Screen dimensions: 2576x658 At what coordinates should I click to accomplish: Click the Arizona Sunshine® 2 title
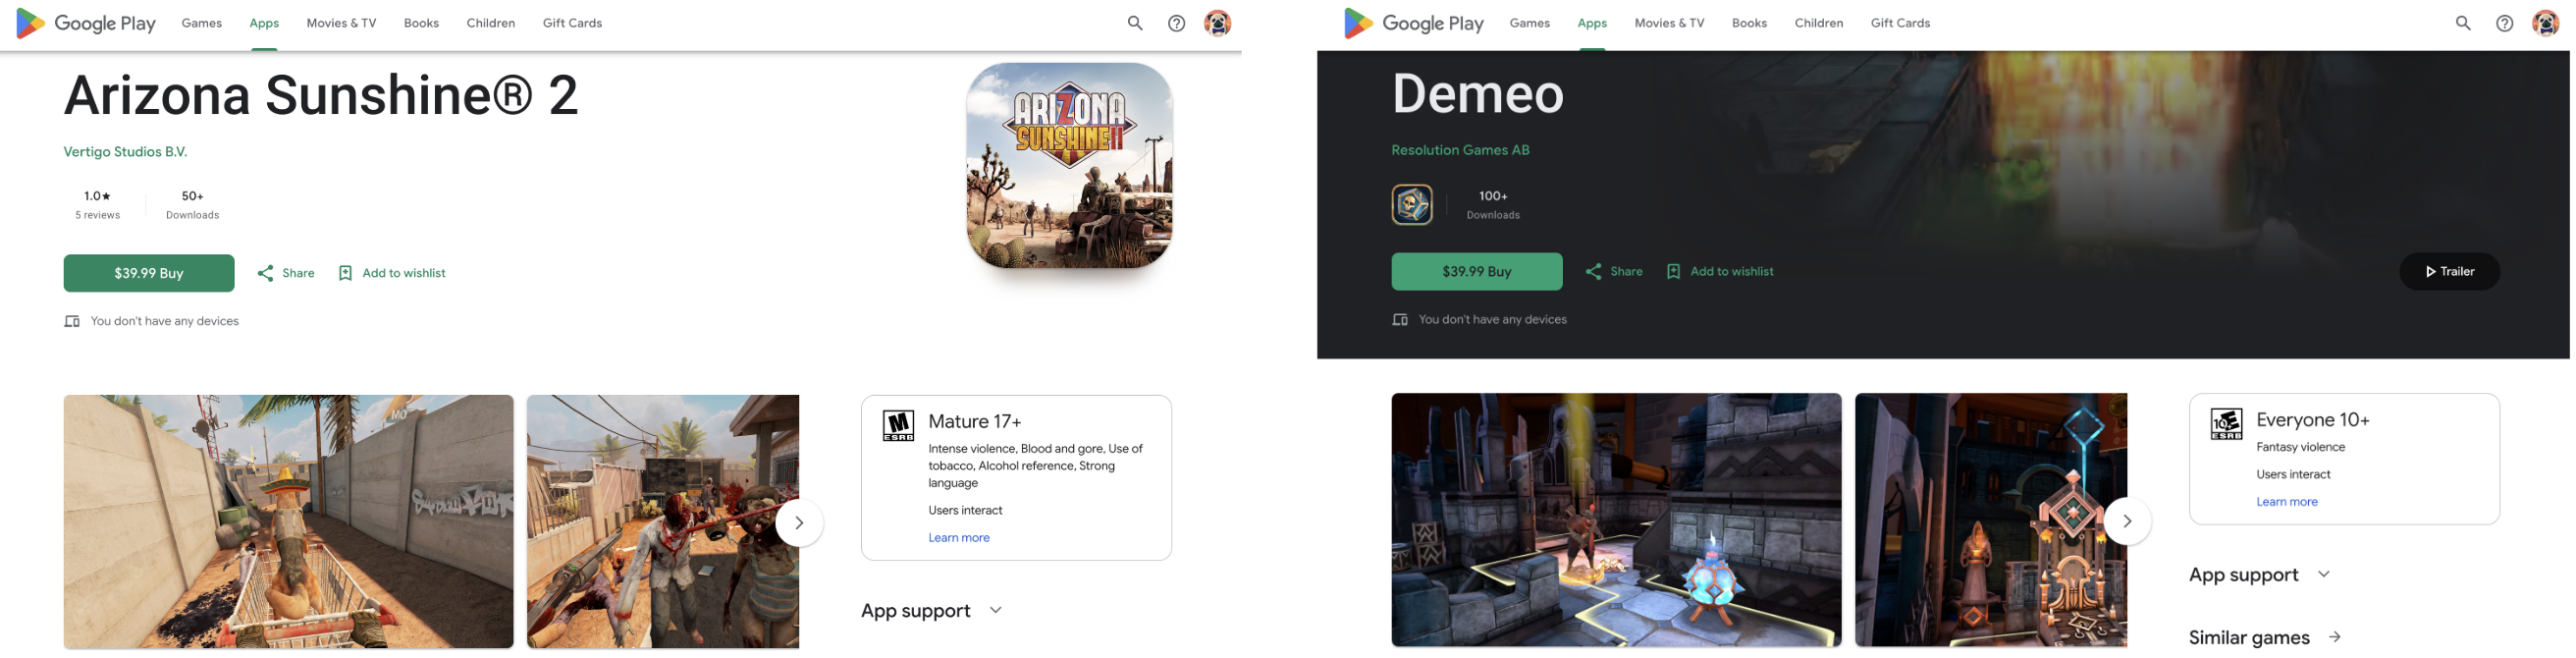321,96
